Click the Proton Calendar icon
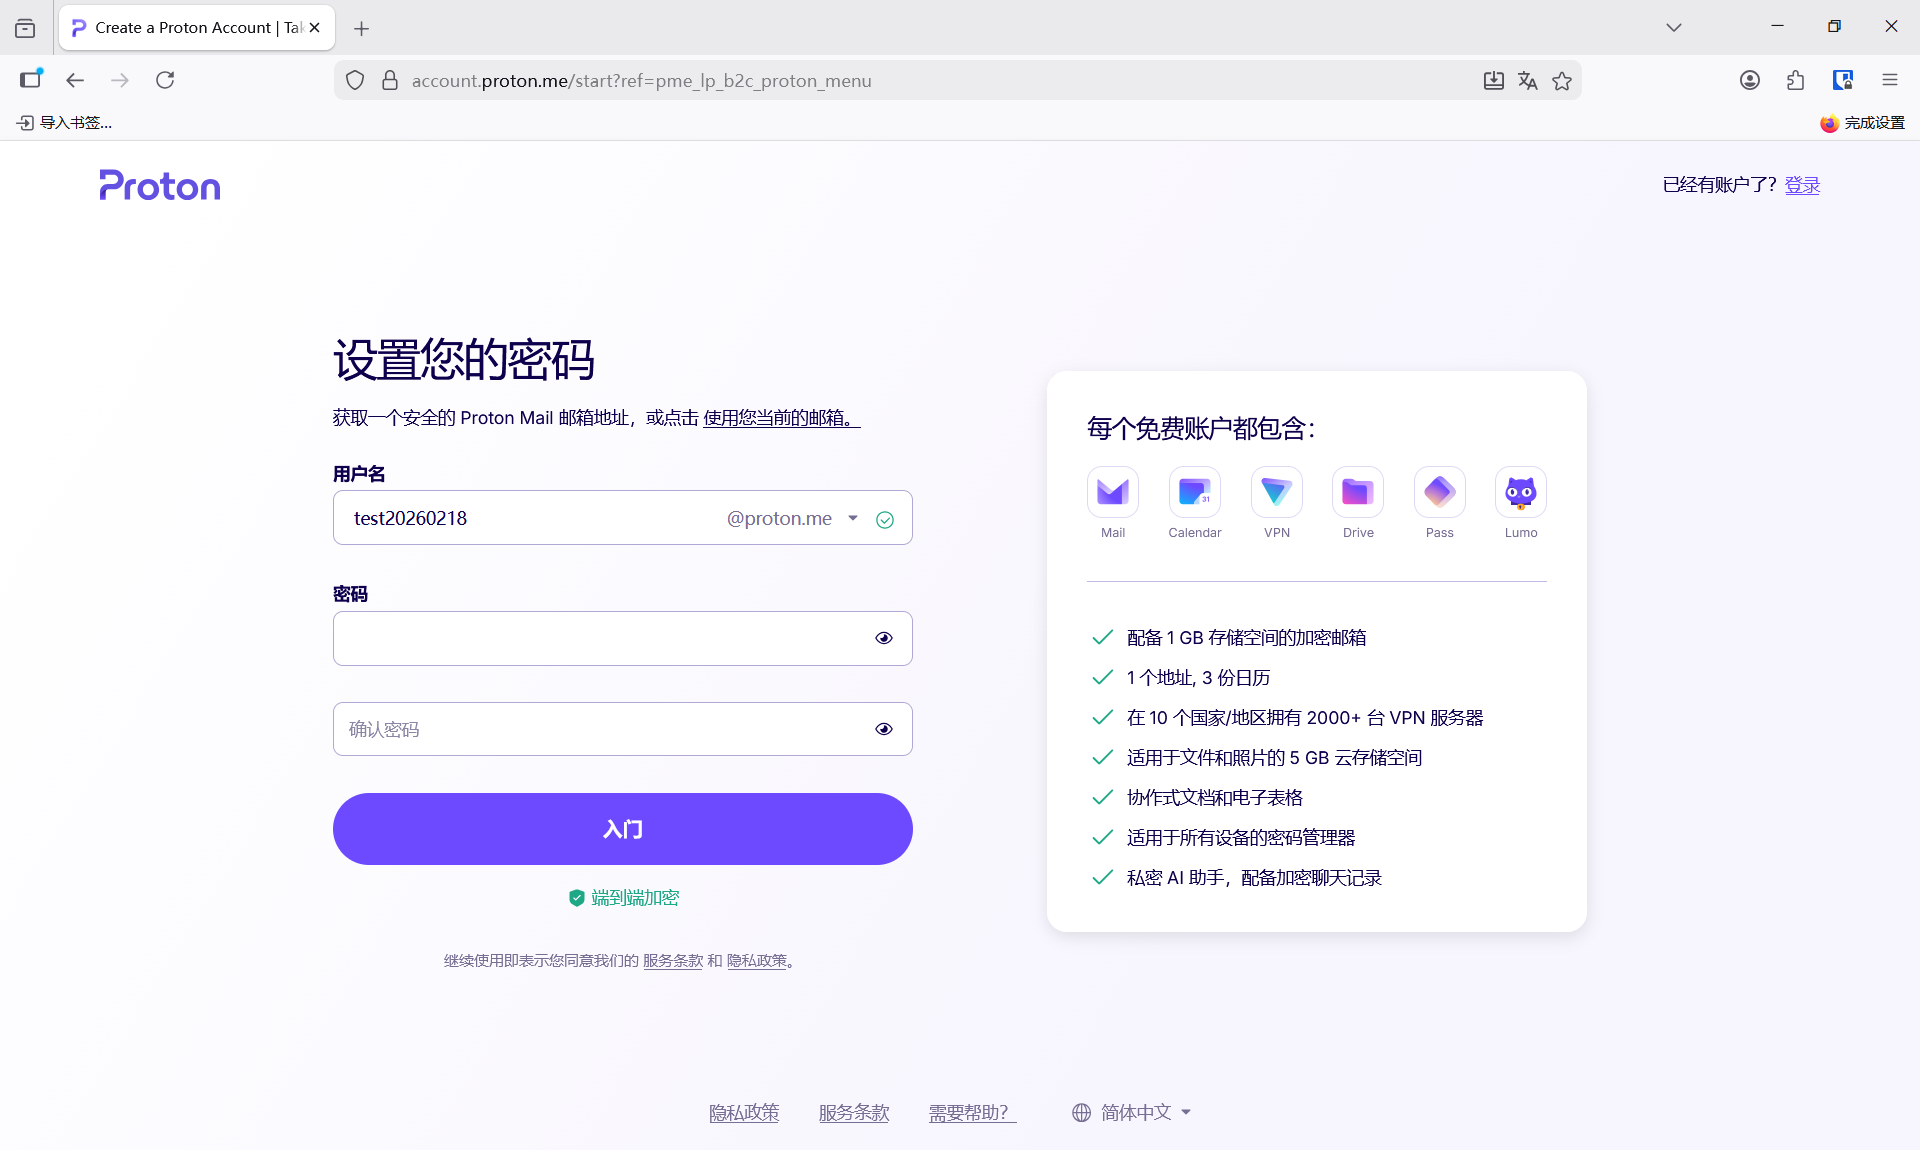The width and height of the screenshot is (1920, 1150). 1194,492
